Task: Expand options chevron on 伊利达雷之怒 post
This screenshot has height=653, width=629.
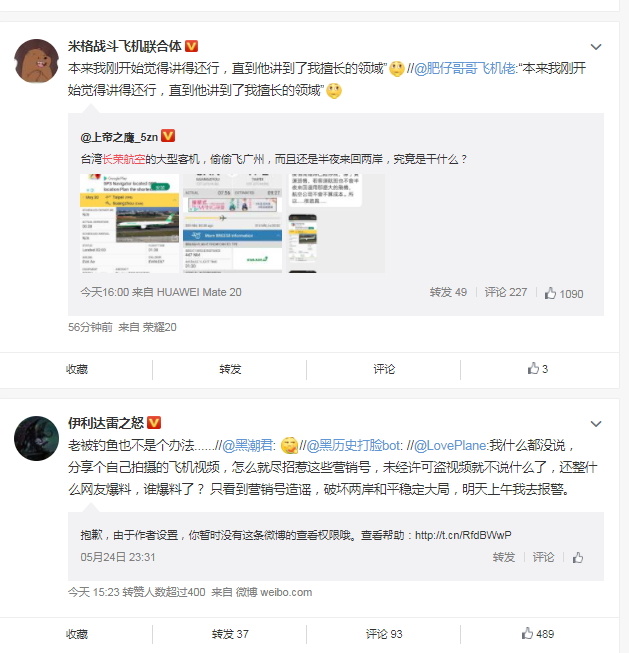Action: [x=596, y=424]
